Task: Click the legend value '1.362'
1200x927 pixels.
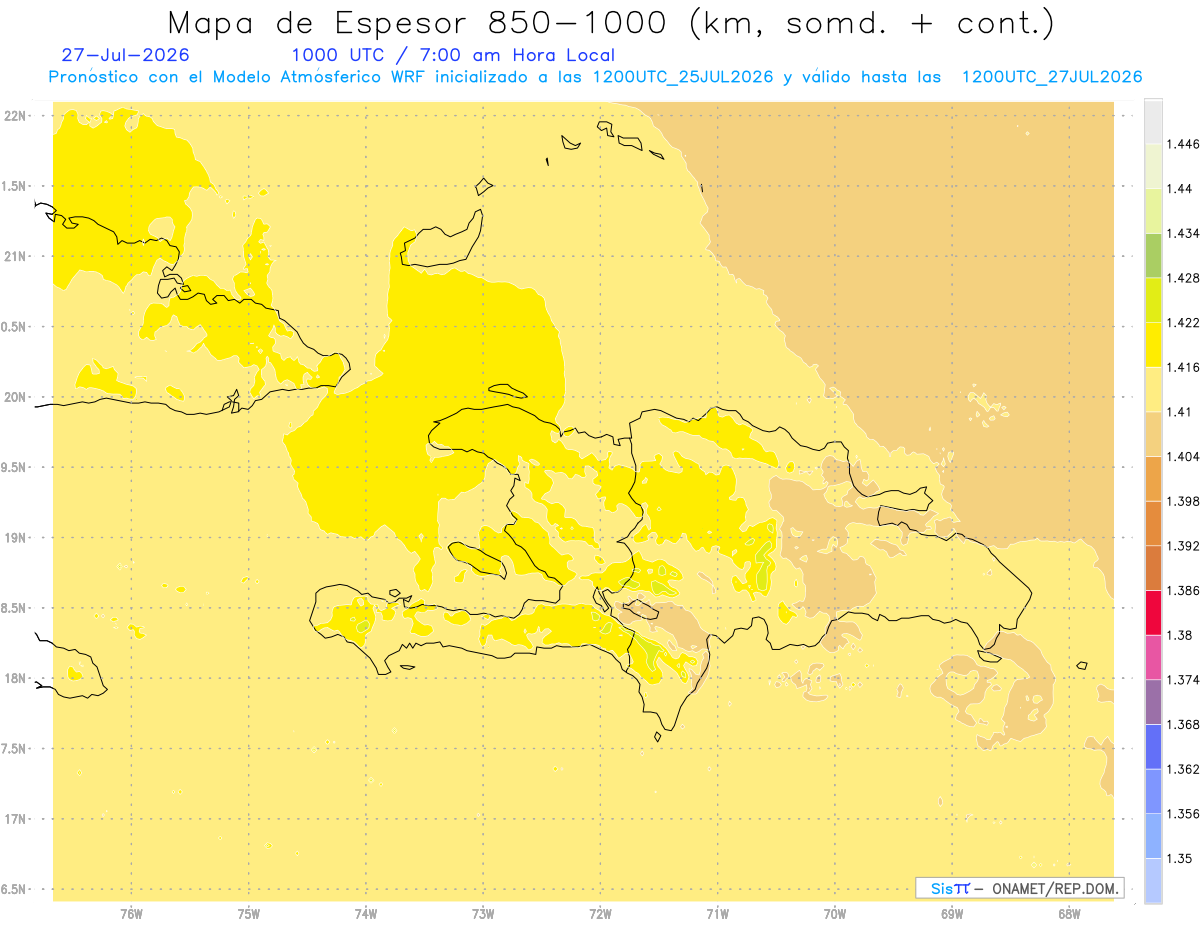Action: click(x=1184, y=769)
